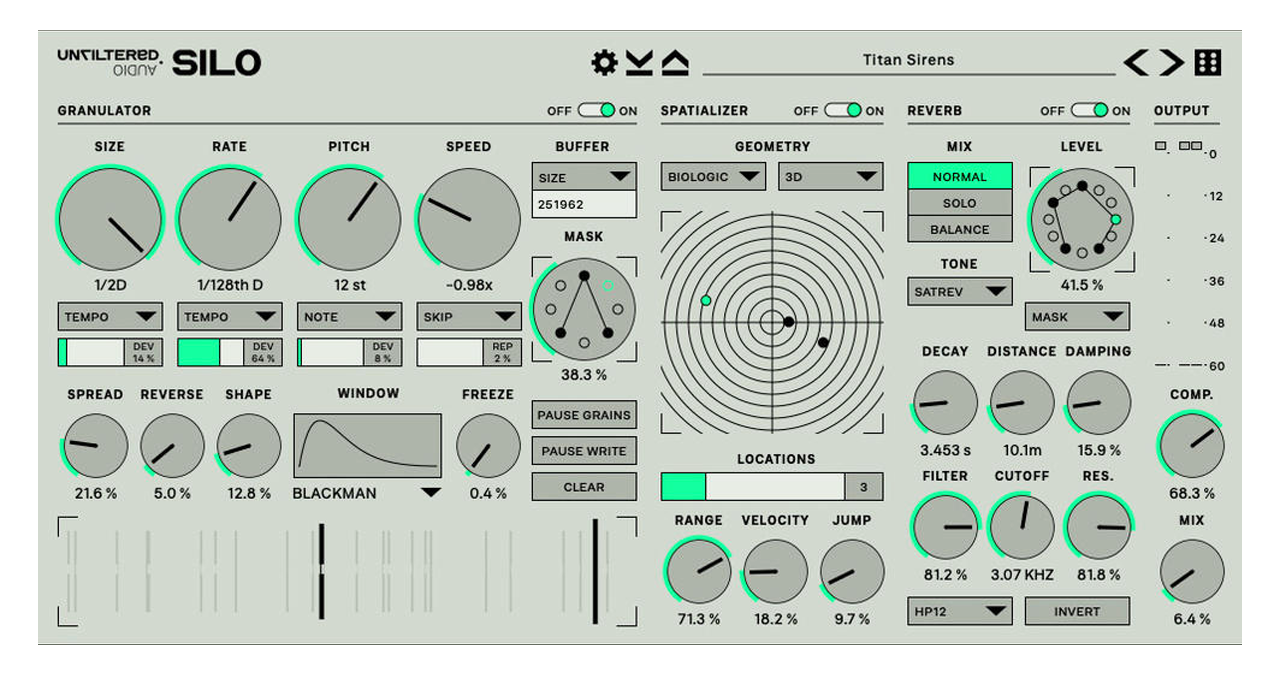Click the reverb RES. knob
This screenshot has width=1280, height=675.
pos(1098,527)
